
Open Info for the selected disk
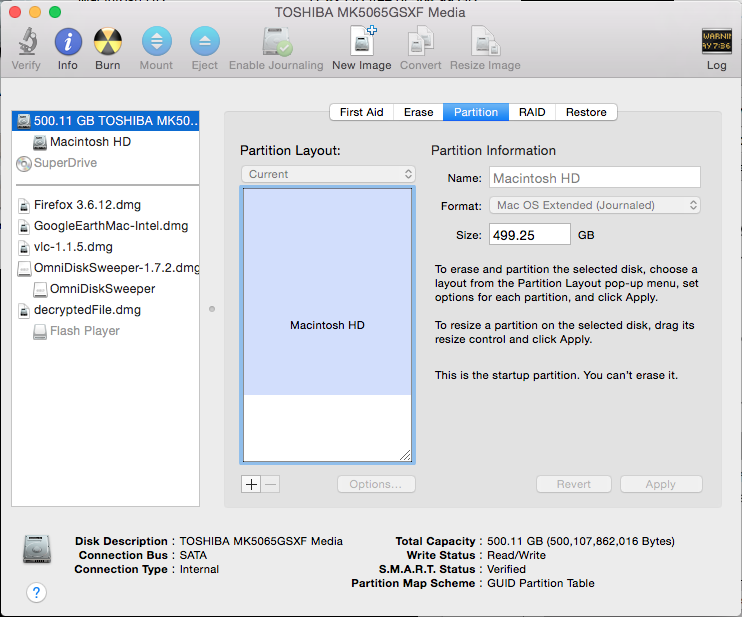[x=67, y=42]
